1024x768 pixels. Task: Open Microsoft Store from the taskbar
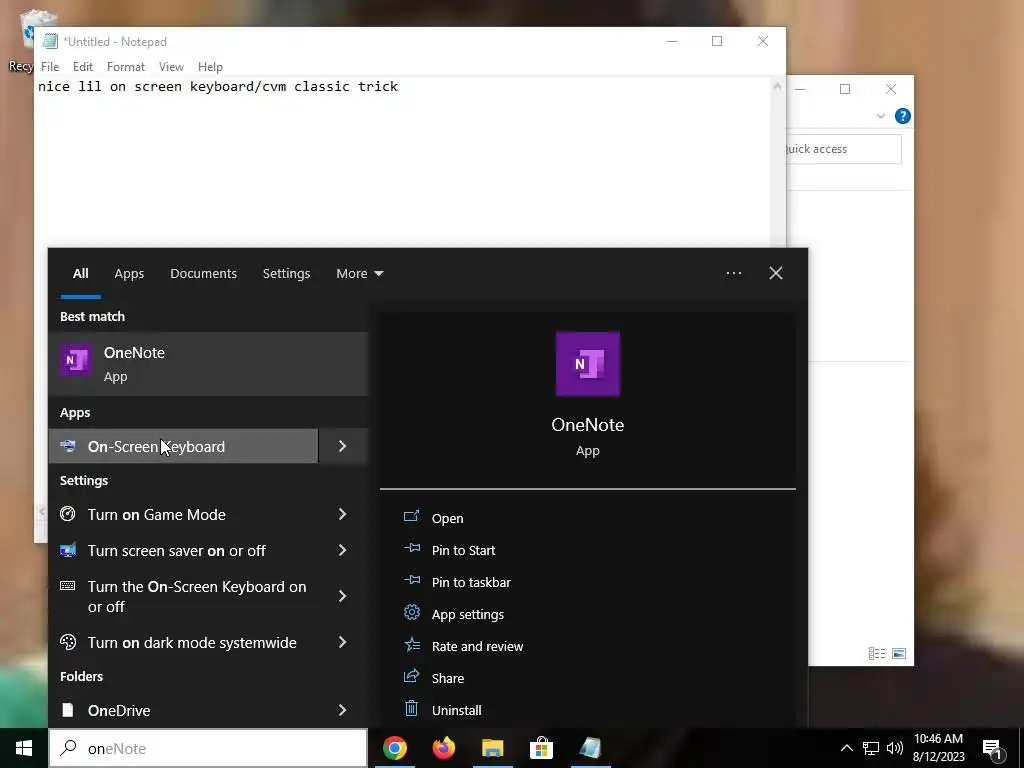pyautogui.click(x=541, y=748)
